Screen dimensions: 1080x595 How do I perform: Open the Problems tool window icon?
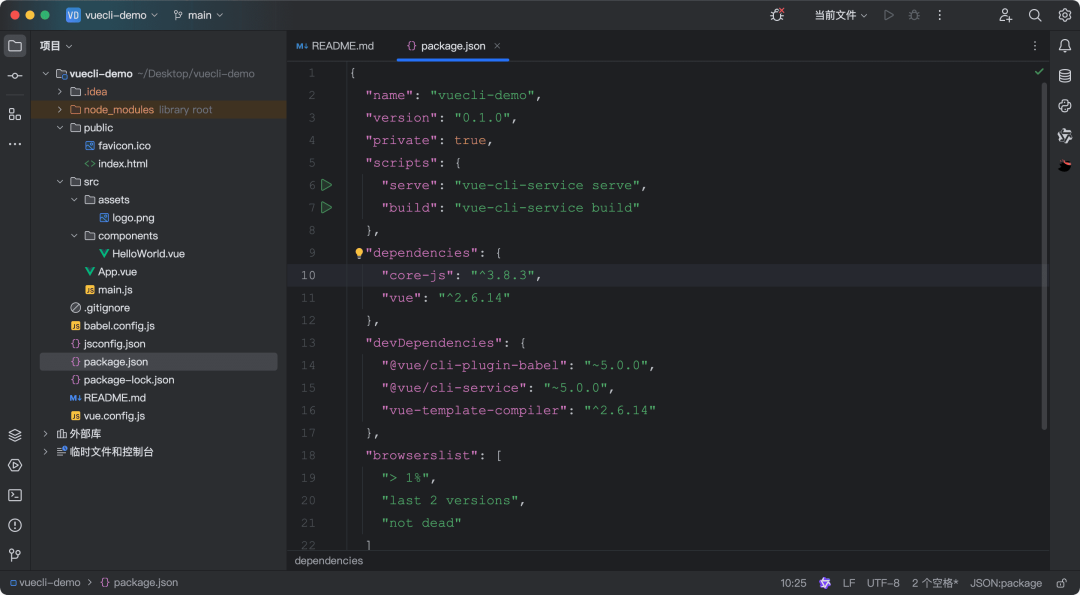point(15,525)
